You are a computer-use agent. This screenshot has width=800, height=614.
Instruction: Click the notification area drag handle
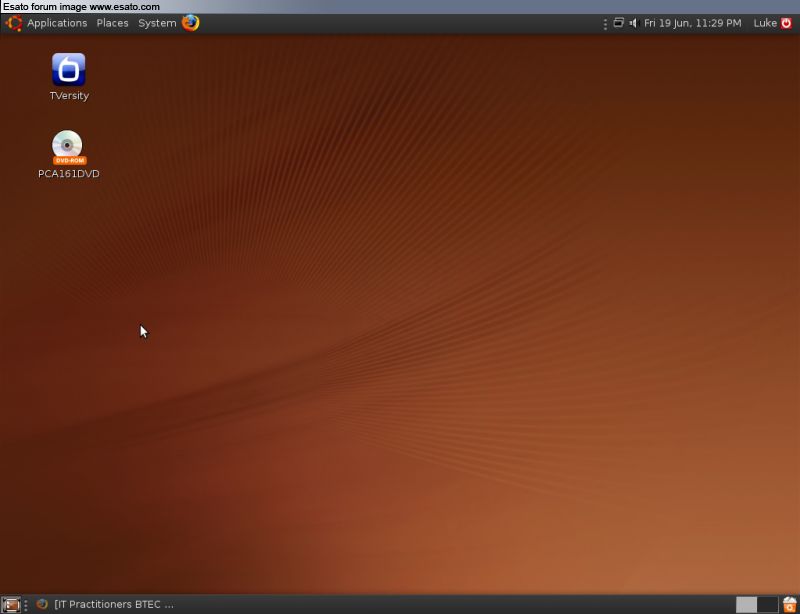click(606, 23)
